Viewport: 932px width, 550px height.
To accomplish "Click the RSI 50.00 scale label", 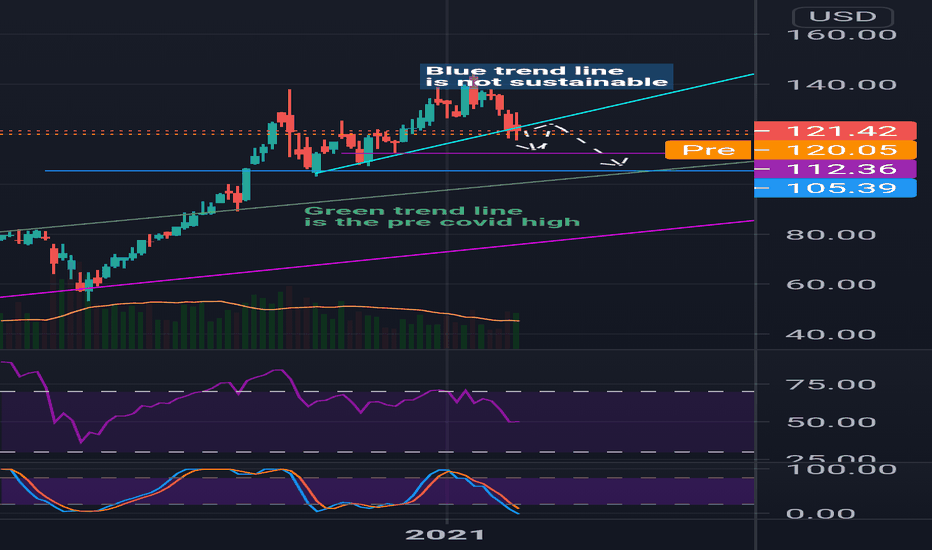I will click(830, 422).
